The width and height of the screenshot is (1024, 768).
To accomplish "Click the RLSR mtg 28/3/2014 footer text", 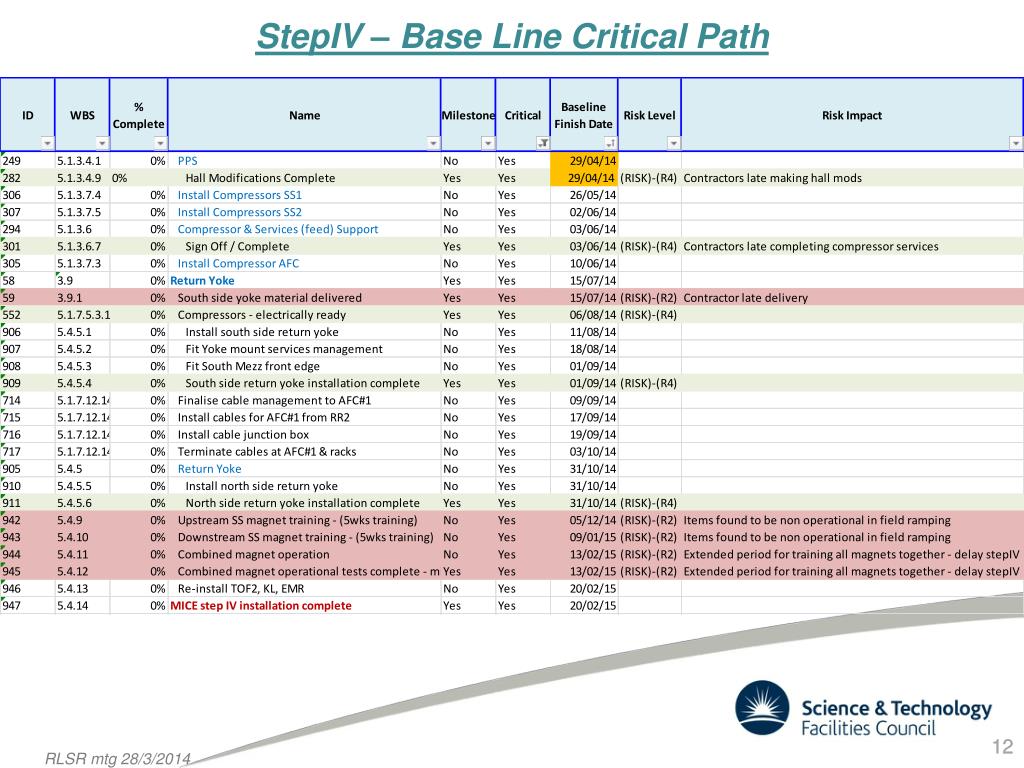I will [118, 758].
